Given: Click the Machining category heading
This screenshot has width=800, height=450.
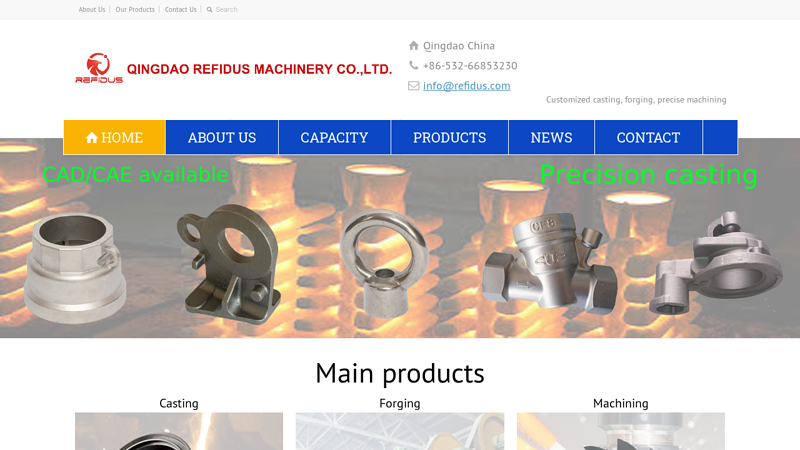Looking at the screenshot, I should (620, 403).
